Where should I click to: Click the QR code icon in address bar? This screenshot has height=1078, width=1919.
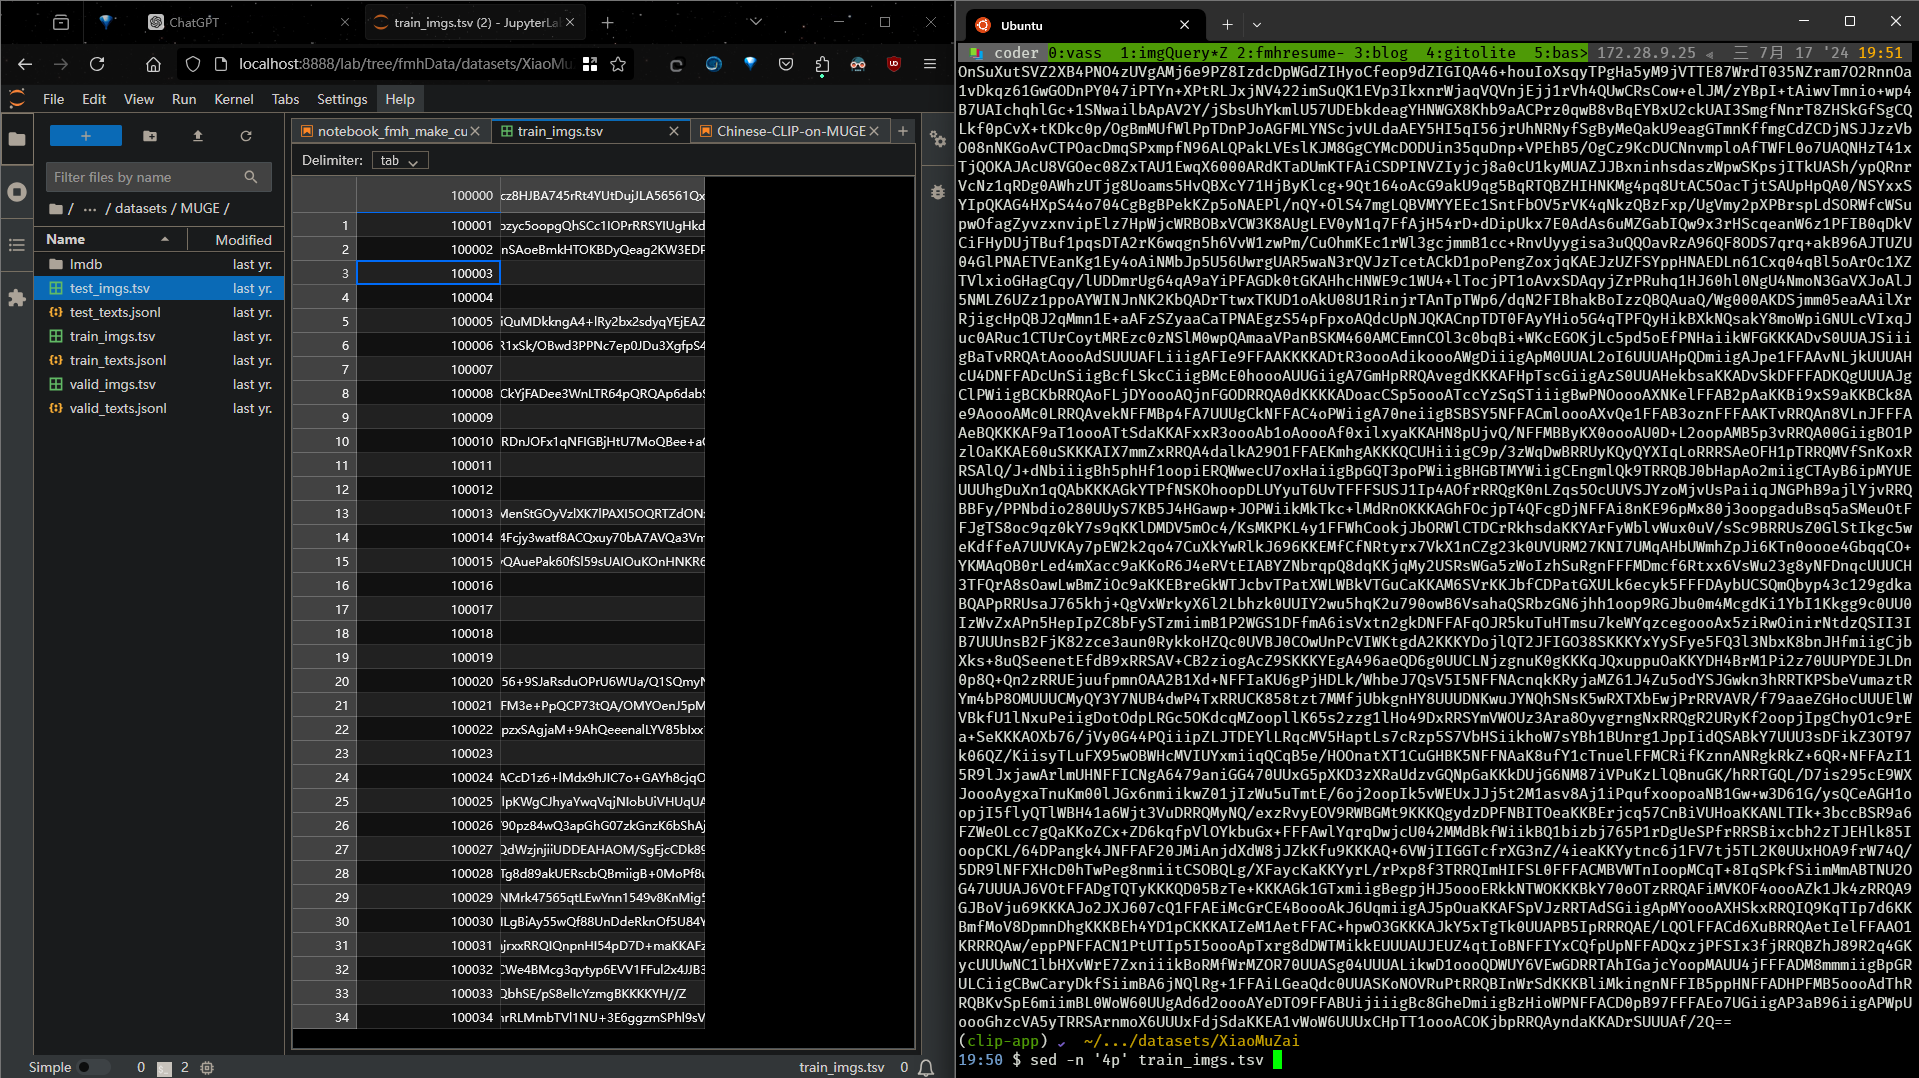[x=590, y=64]
